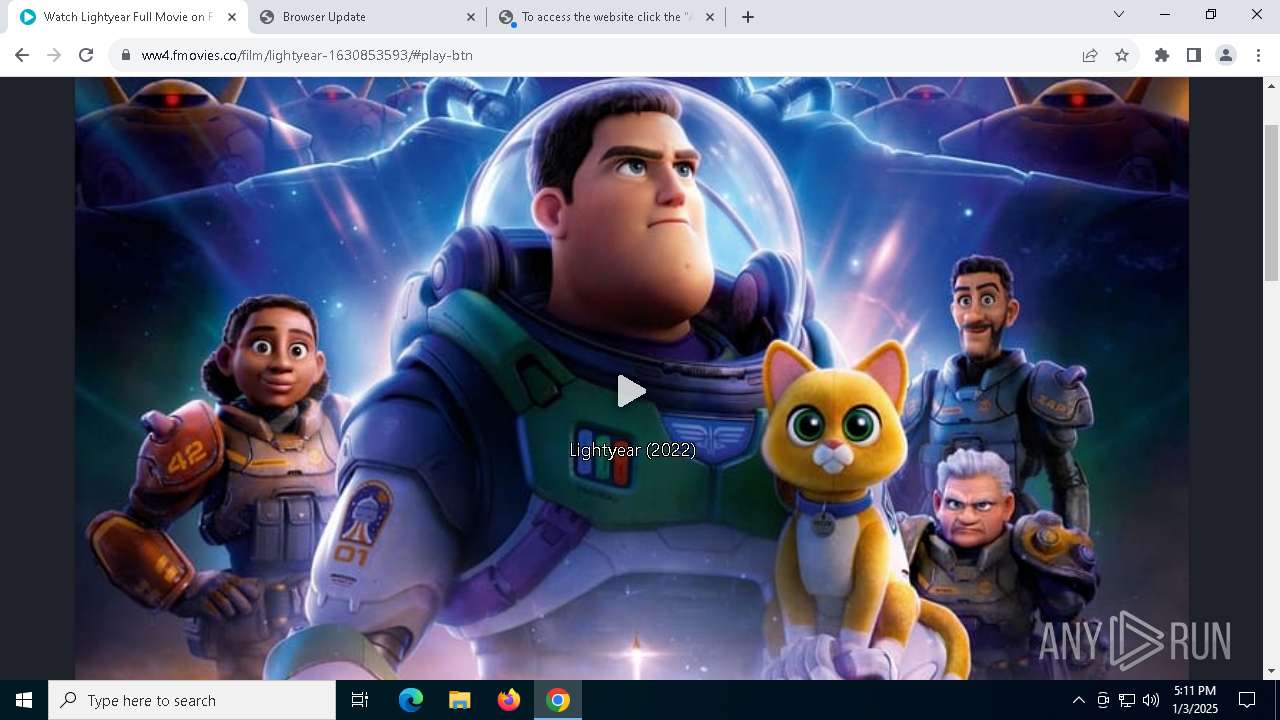1280x720 pixels.
Task: Select Chrome icon in taskbar
Action: (558, 700)
